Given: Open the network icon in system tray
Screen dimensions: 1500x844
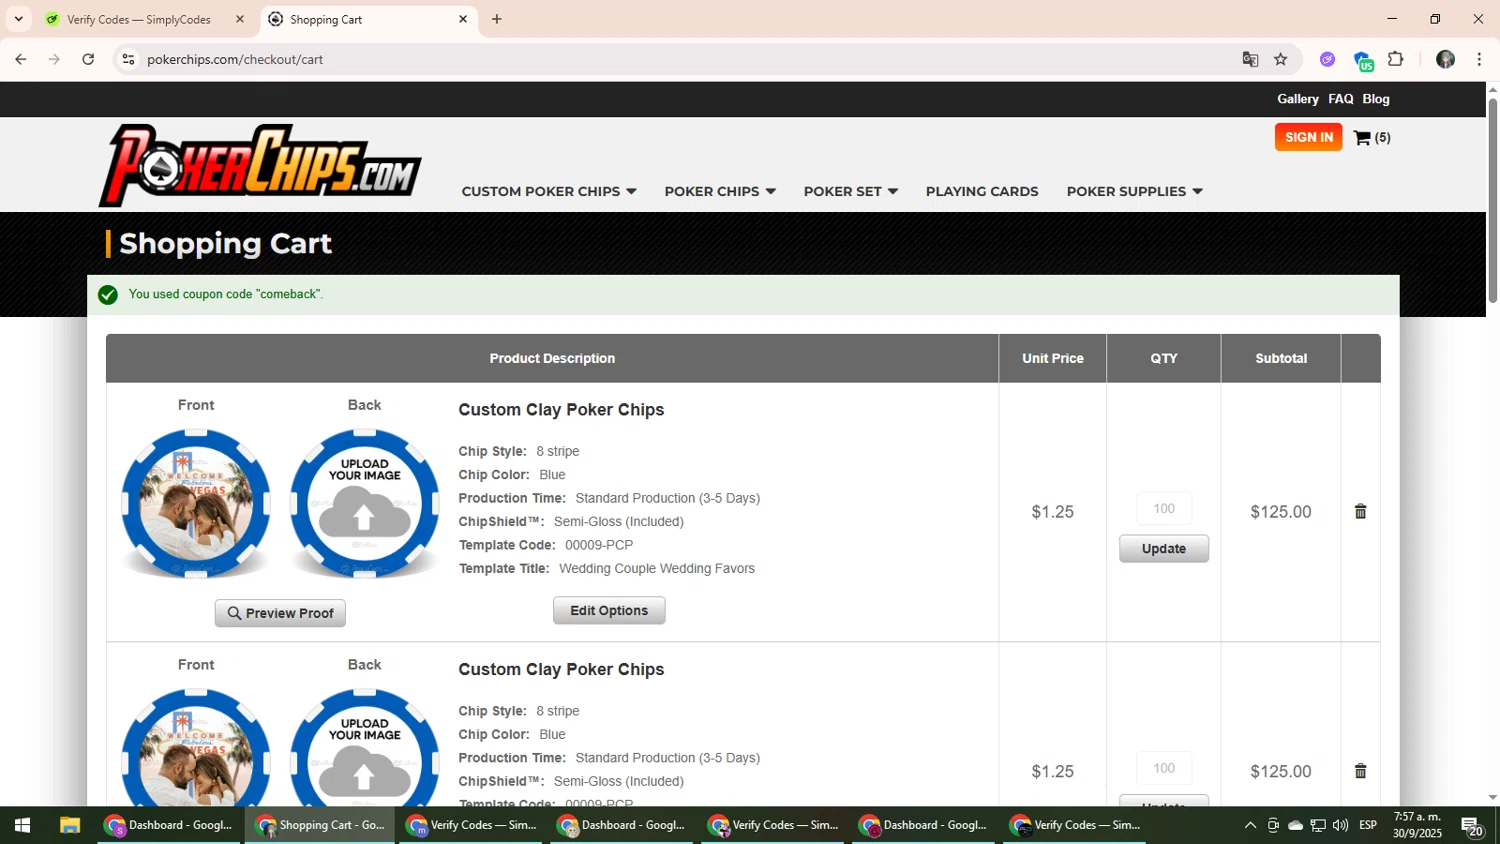Looking at the screenshot, I should pos(1318,825).
